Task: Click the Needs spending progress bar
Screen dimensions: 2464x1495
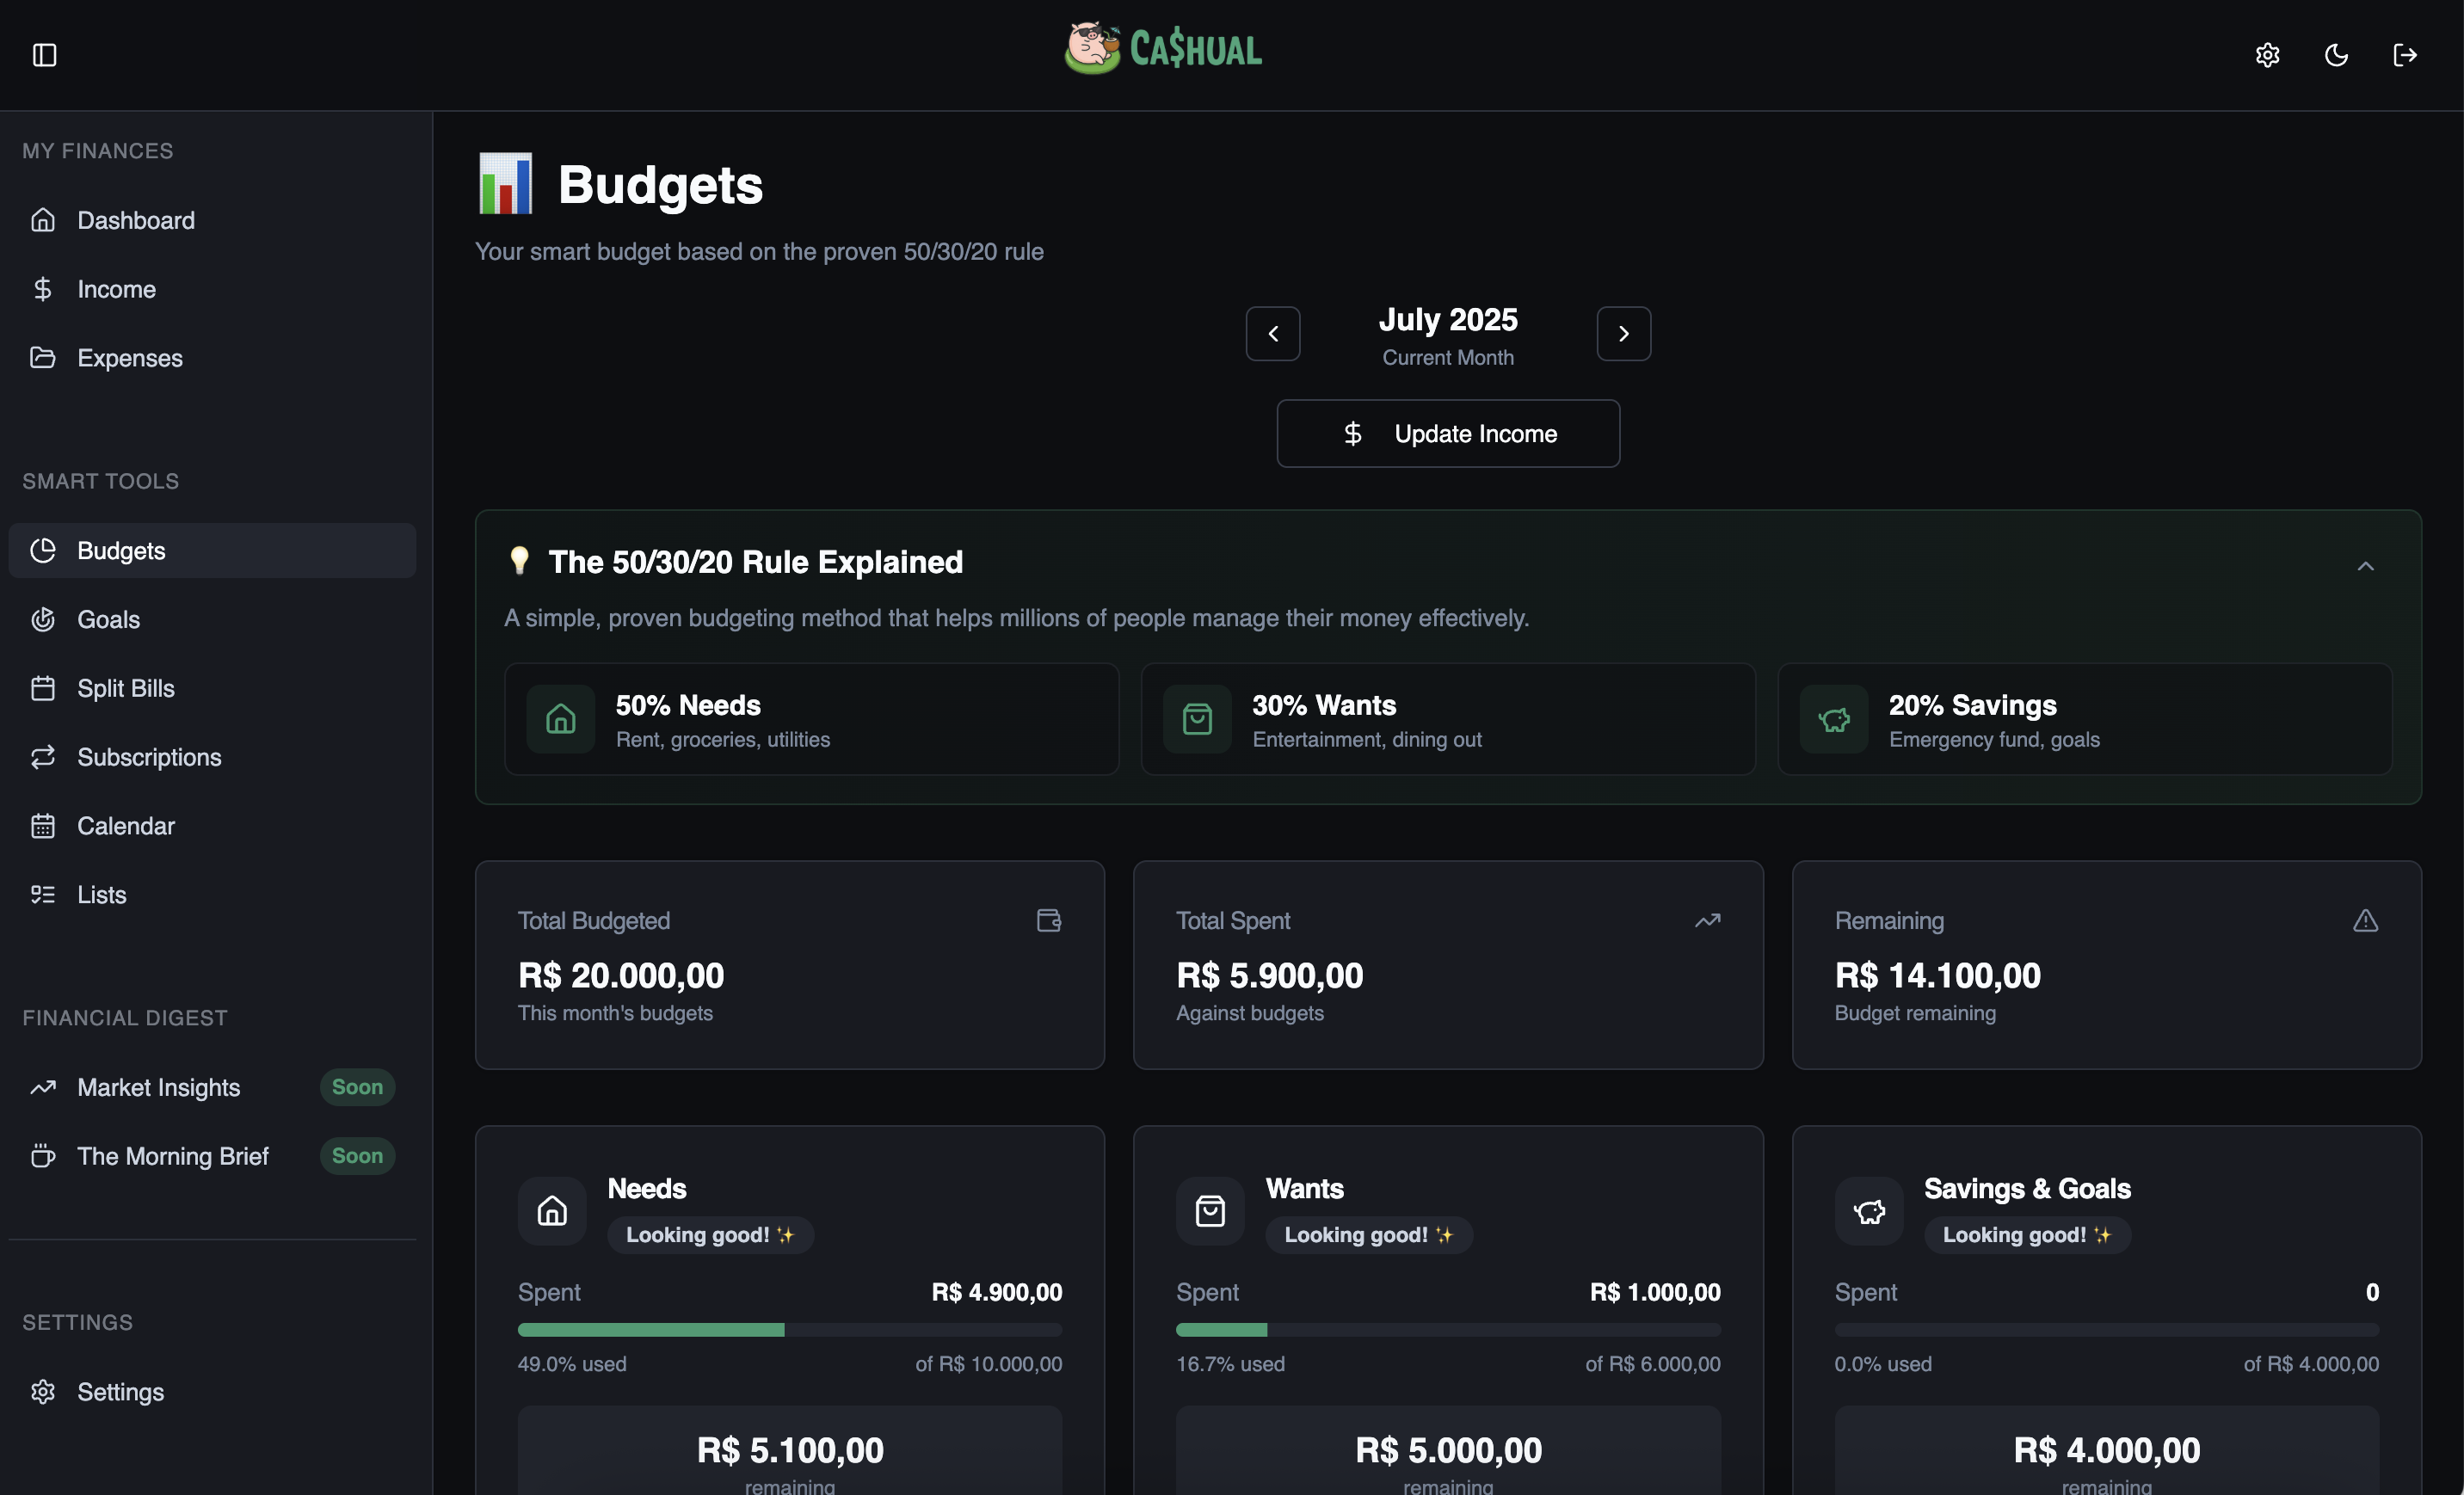Action: click(789, 1330)
